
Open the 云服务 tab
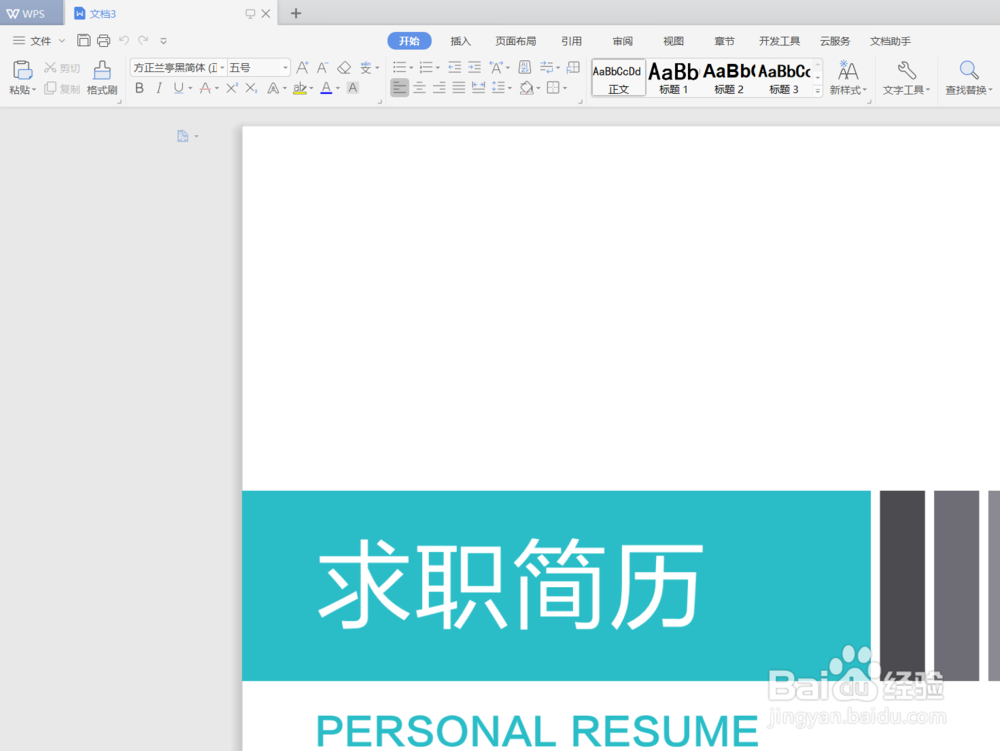click(835, 41)
